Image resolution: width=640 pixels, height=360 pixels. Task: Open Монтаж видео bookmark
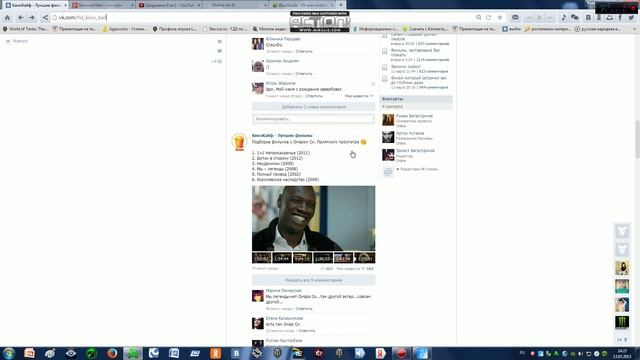(269, 29)
